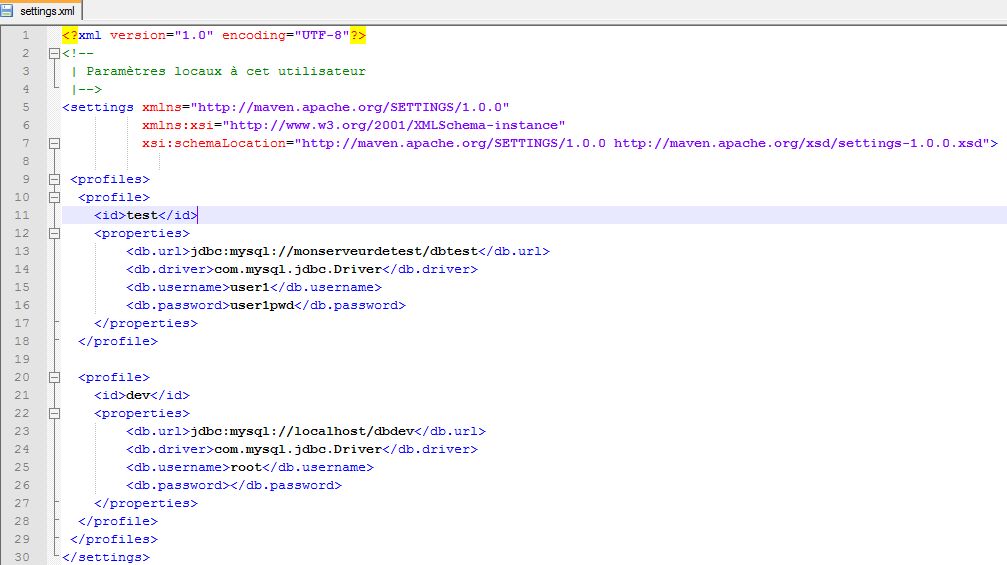Click the 'test' profile id value
This screenshot has width=1007, height=565.
coord(142,215)
